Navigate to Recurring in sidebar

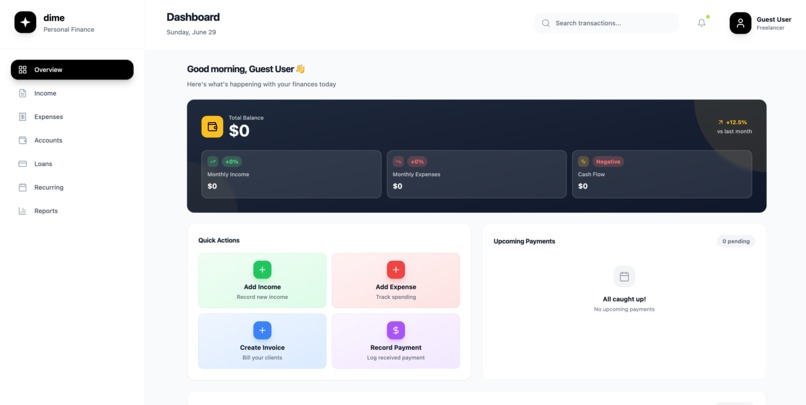click(72, 188)
